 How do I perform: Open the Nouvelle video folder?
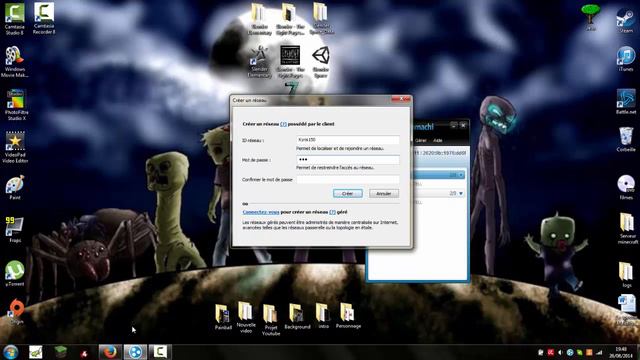click(246, 318)
